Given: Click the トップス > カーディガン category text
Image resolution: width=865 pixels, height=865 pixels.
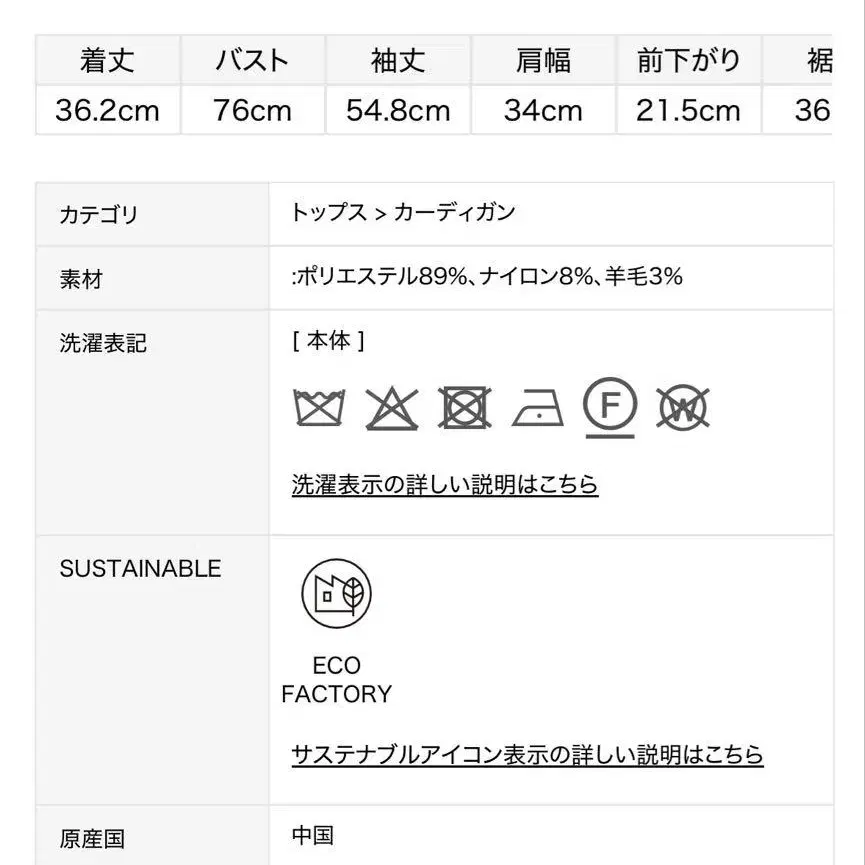Looking at the screenshot, I should pyautogui.click(x=403, y=213).
